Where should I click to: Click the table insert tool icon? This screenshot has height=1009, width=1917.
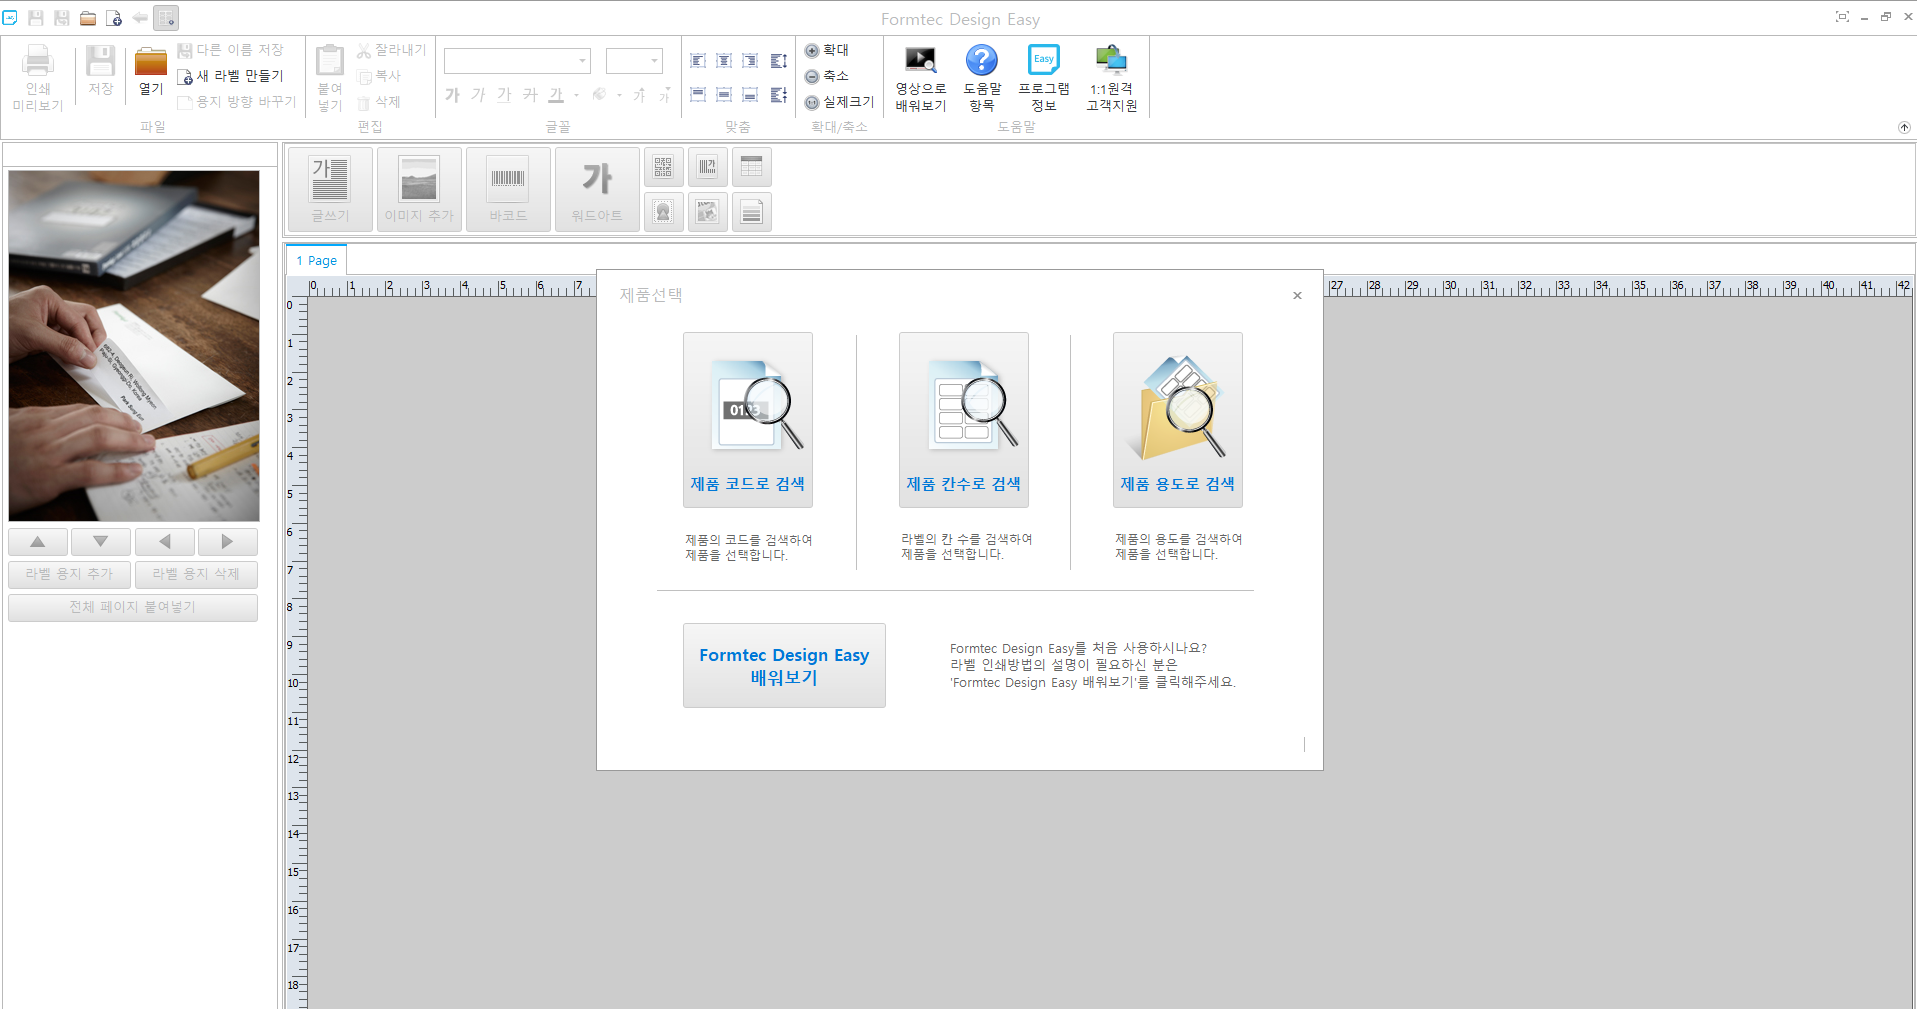pos(752,167)
